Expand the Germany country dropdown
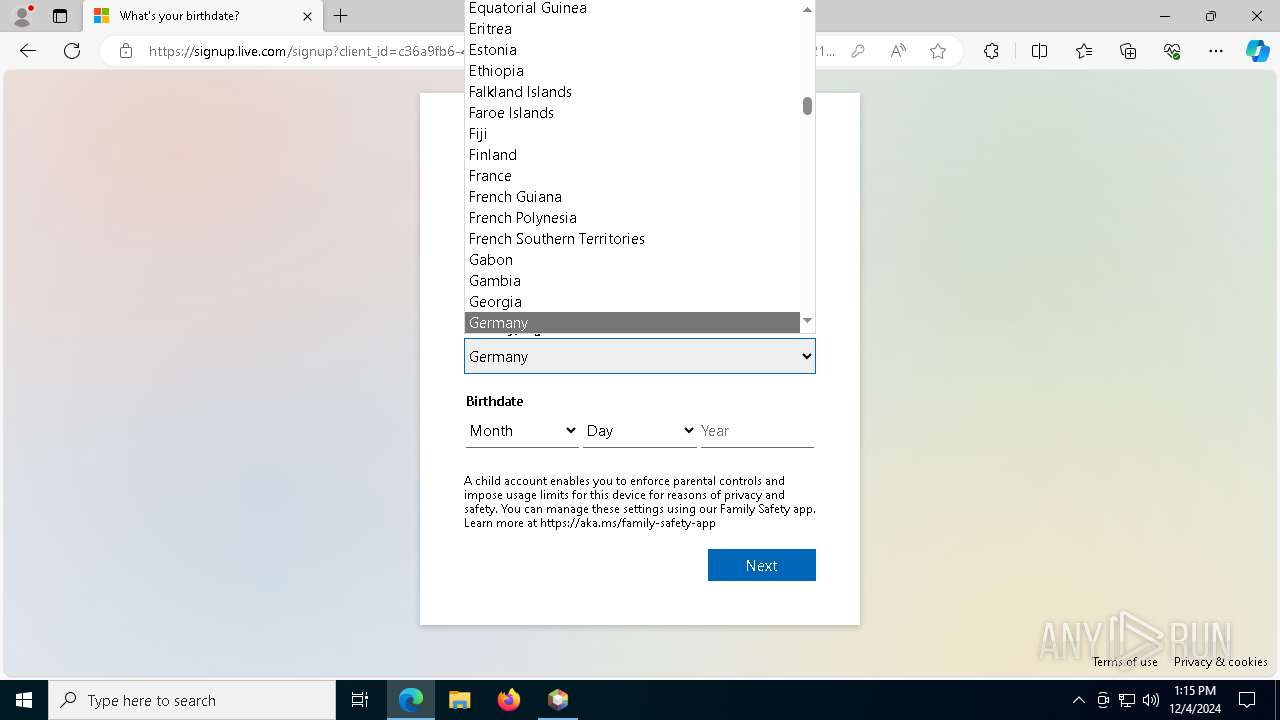The image size is (1280, 720). 640,356
